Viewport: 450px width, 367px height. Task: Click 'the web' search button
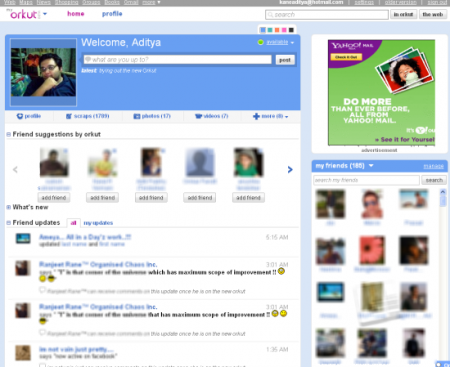[x=433, y=15]
